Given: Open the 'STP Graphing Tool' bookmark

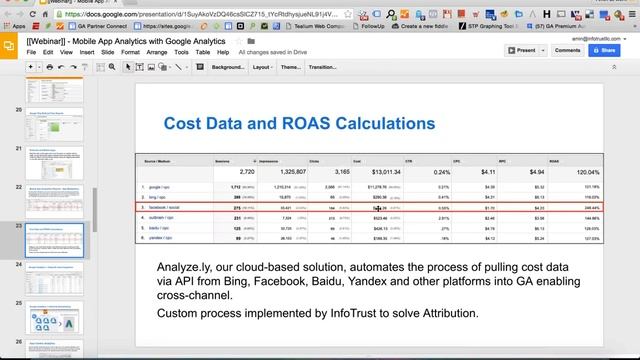Looking at the screenshot, I should point(489,26).
